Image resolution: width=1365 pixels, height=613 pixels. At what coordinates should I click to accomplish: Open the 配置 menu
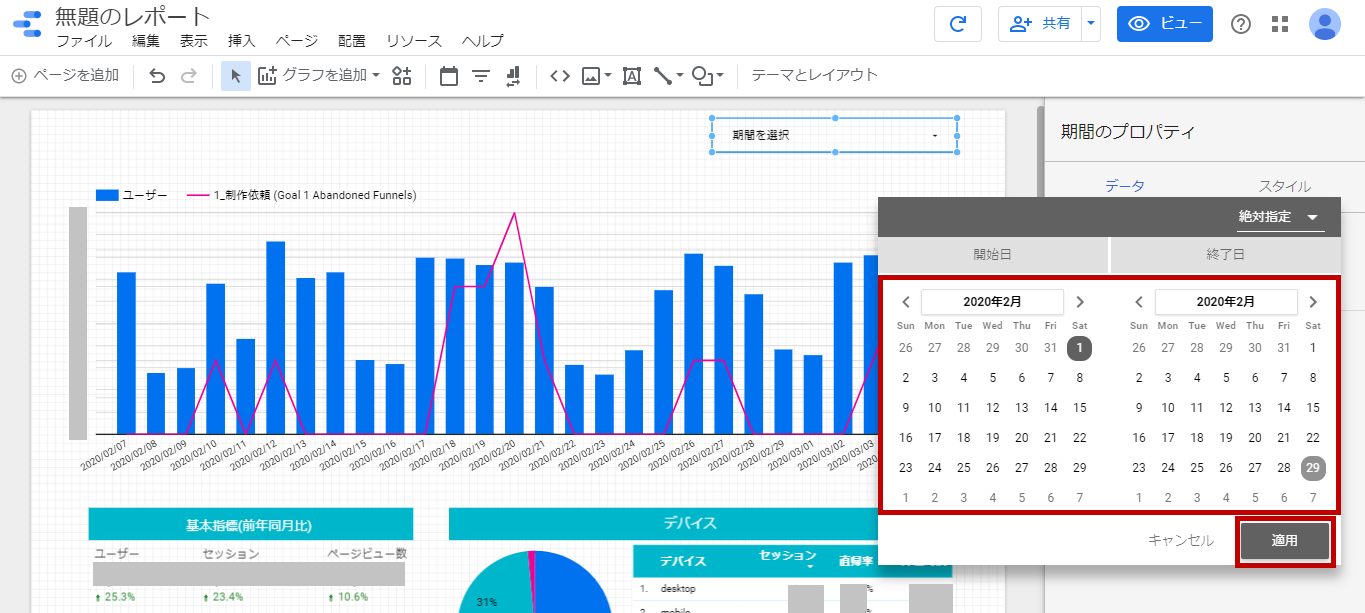(x=352, y=41)
